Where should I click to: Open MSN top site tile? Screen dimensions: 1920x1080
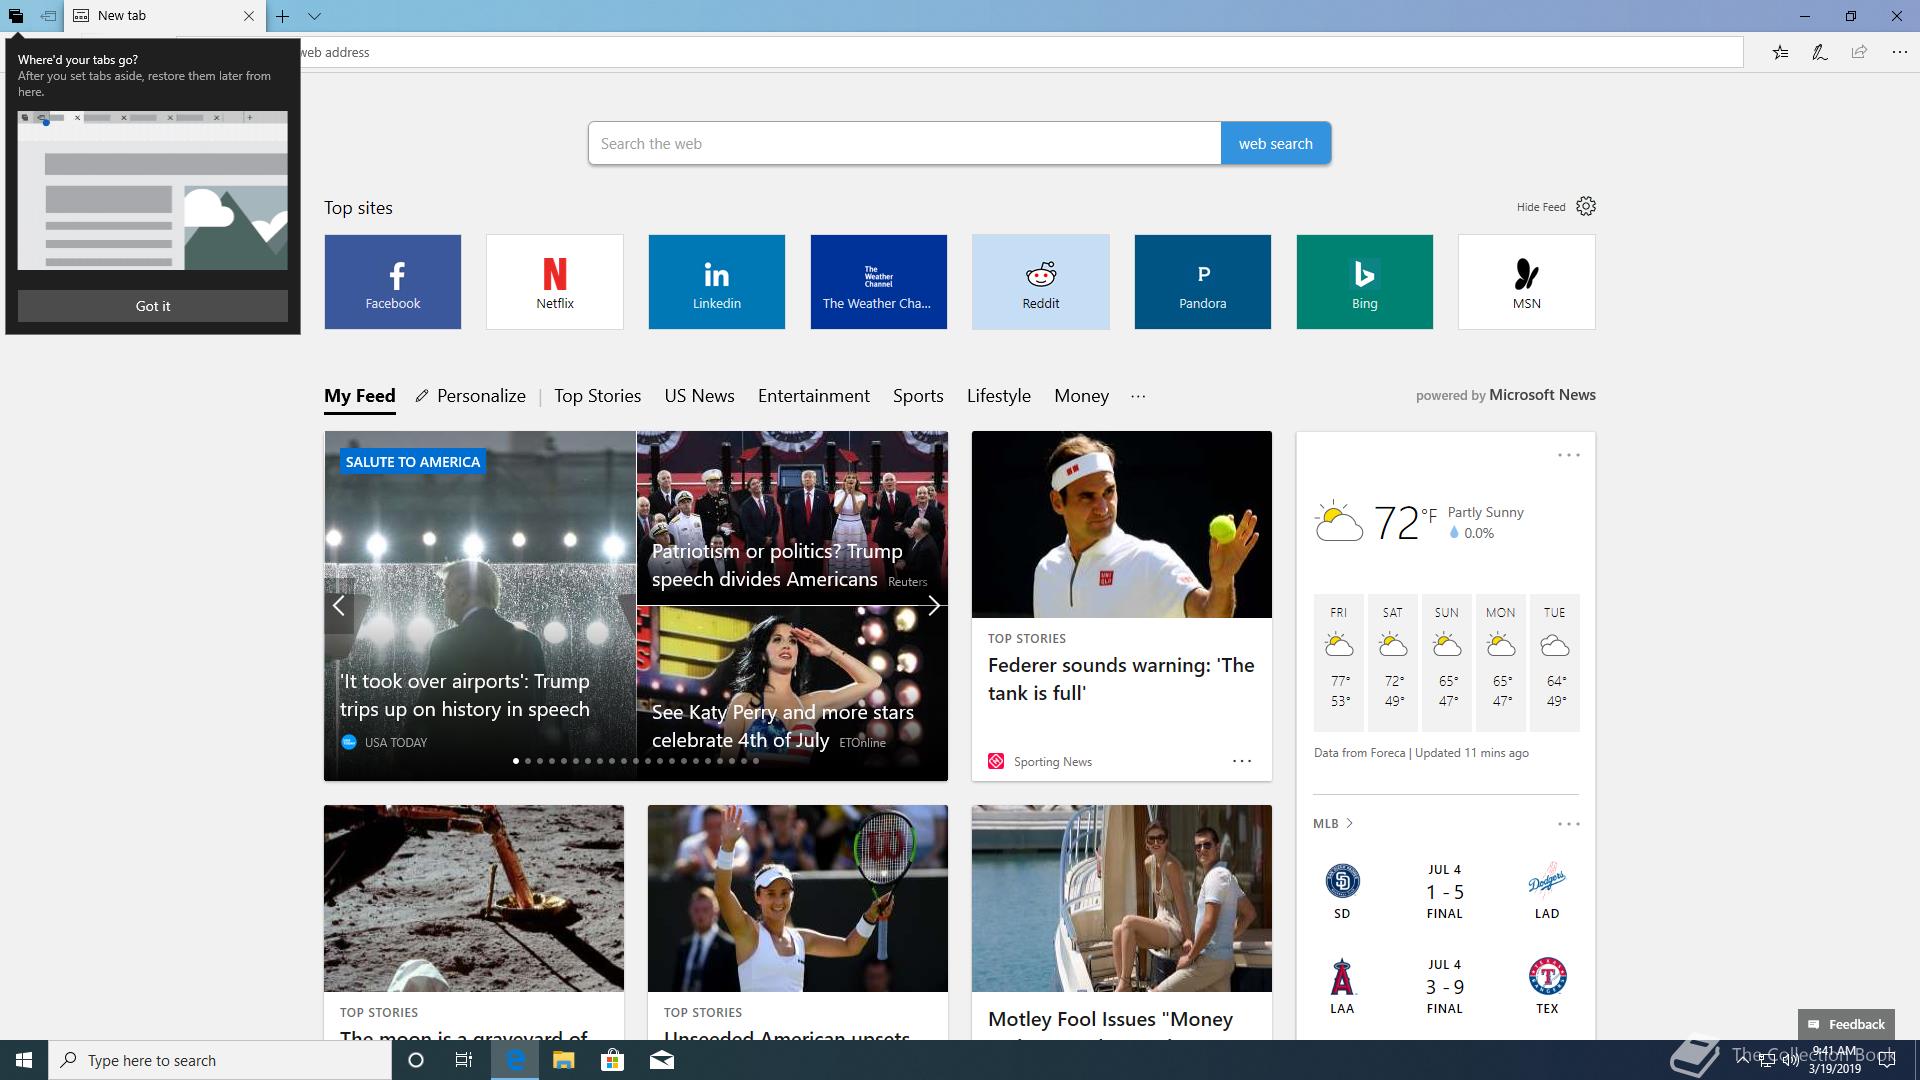click(1527, 282)
